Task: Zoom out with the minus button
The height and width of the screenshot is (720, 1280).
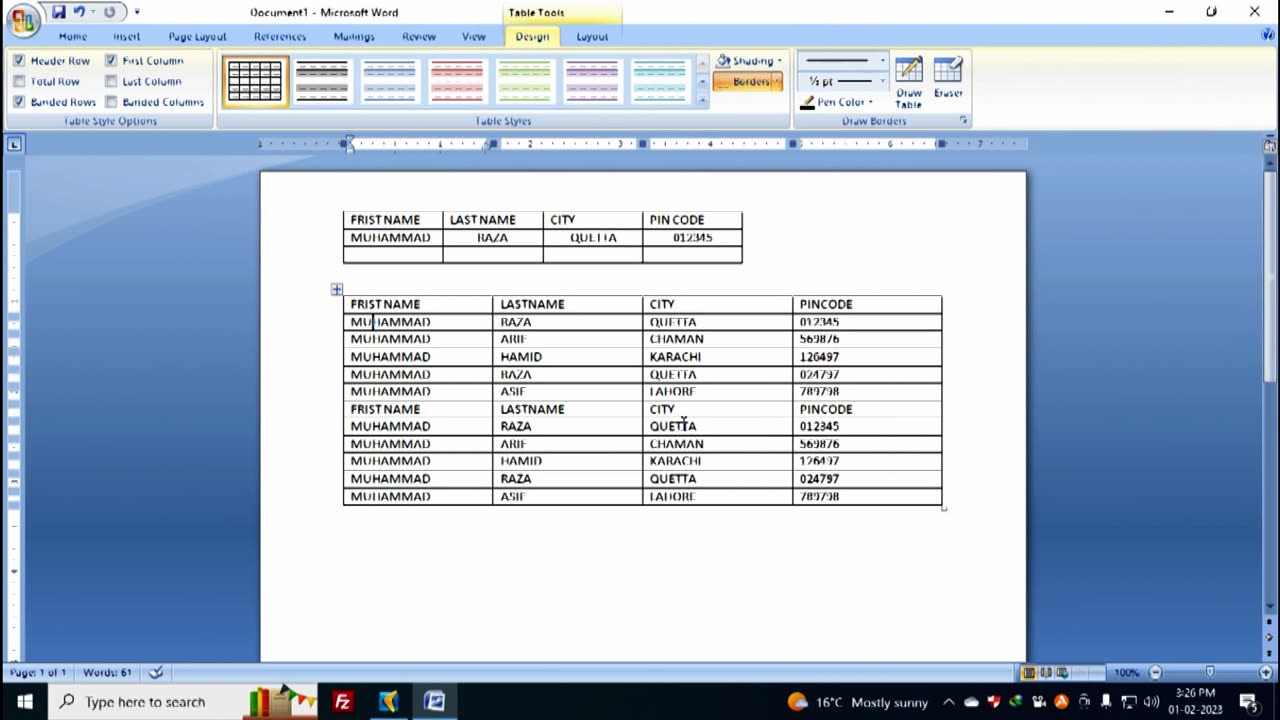Action: click(x=1155, y=672)
